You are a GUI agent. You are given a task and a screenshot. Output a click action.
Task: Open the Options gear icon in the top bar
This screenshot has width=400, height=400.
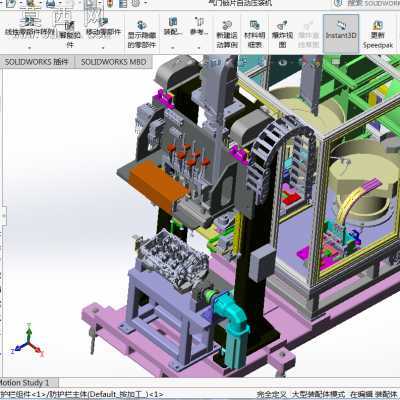point(135,3)
